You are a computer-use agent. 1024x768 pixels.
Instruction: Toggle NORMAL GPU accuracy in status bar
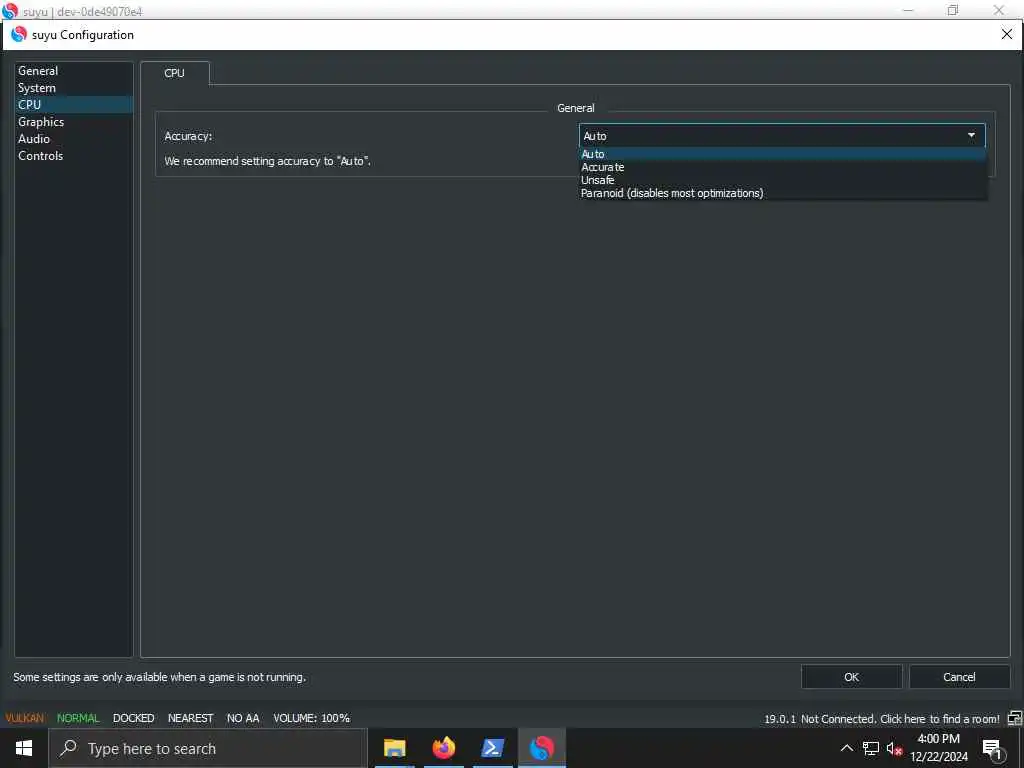click(x=78, y=718)
